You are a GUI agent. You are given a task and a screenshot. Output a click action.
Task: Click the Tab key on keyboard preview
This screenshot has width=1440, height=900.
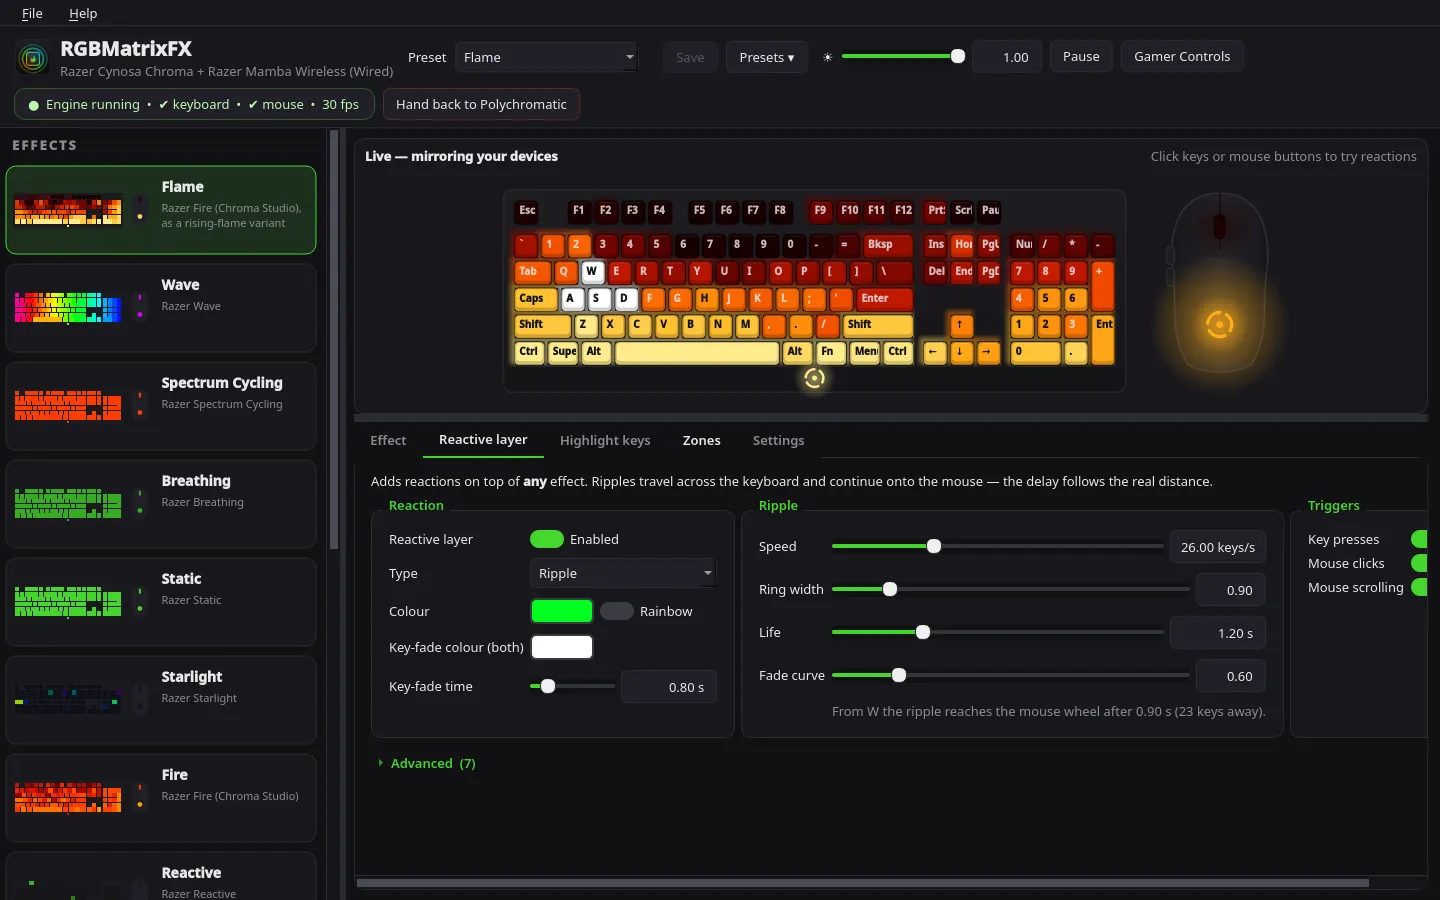click(531, 271)
